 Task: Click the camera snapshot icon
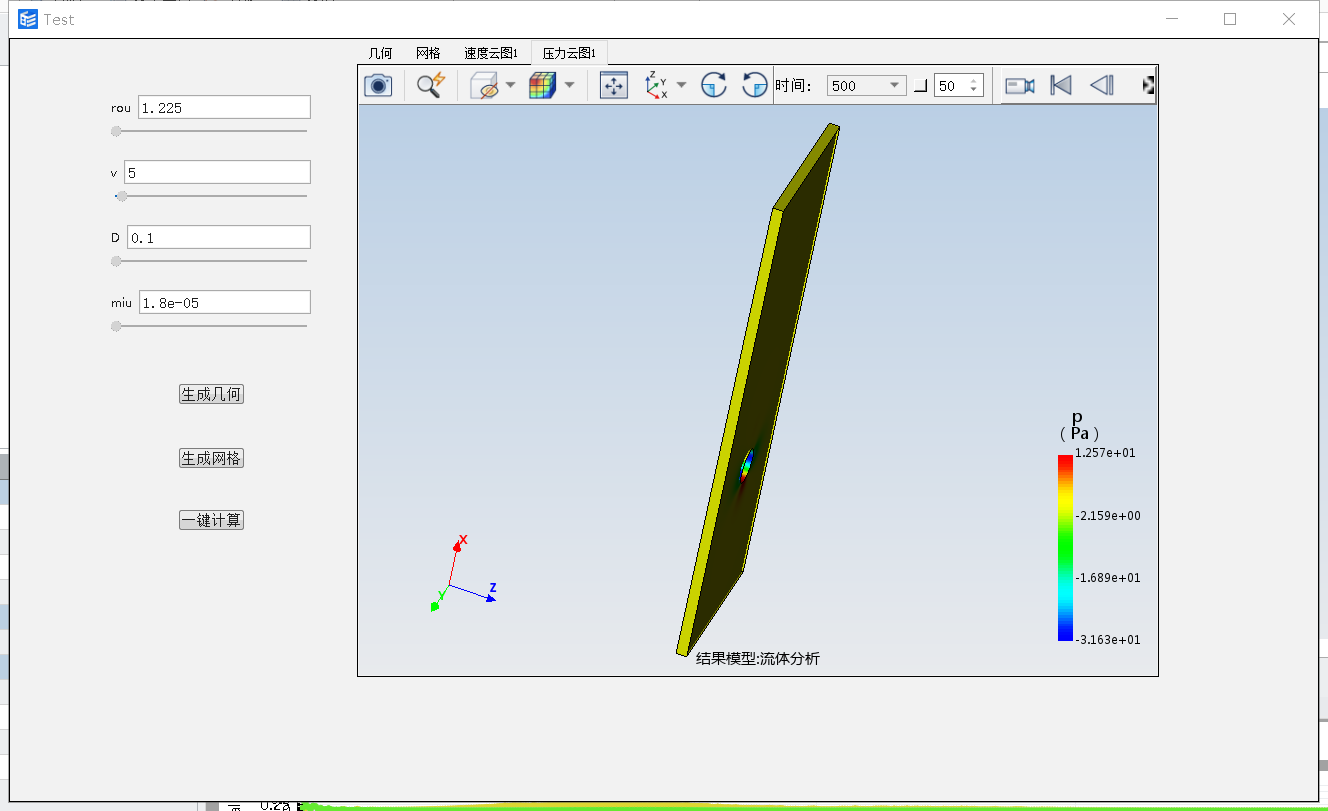(x=378, y=86)
